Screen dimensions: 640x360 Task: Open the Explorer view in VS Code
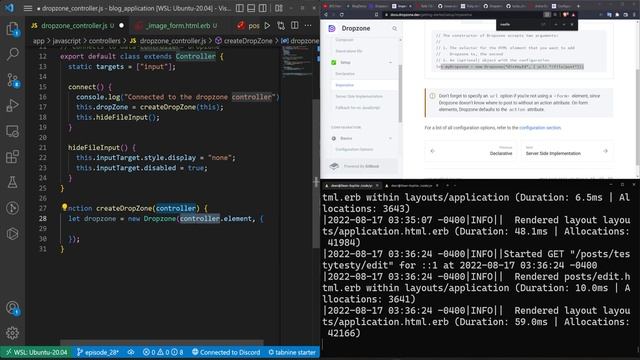(x=12, y=29)
